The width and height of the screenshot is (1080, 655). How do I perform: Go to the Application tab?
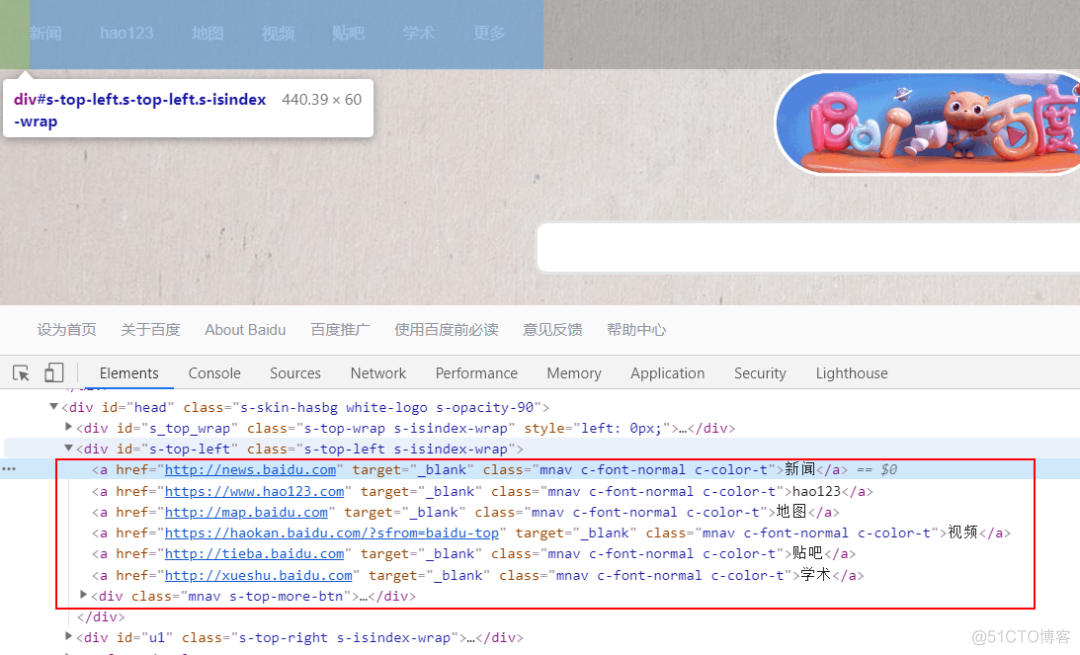tap(667, 373)
